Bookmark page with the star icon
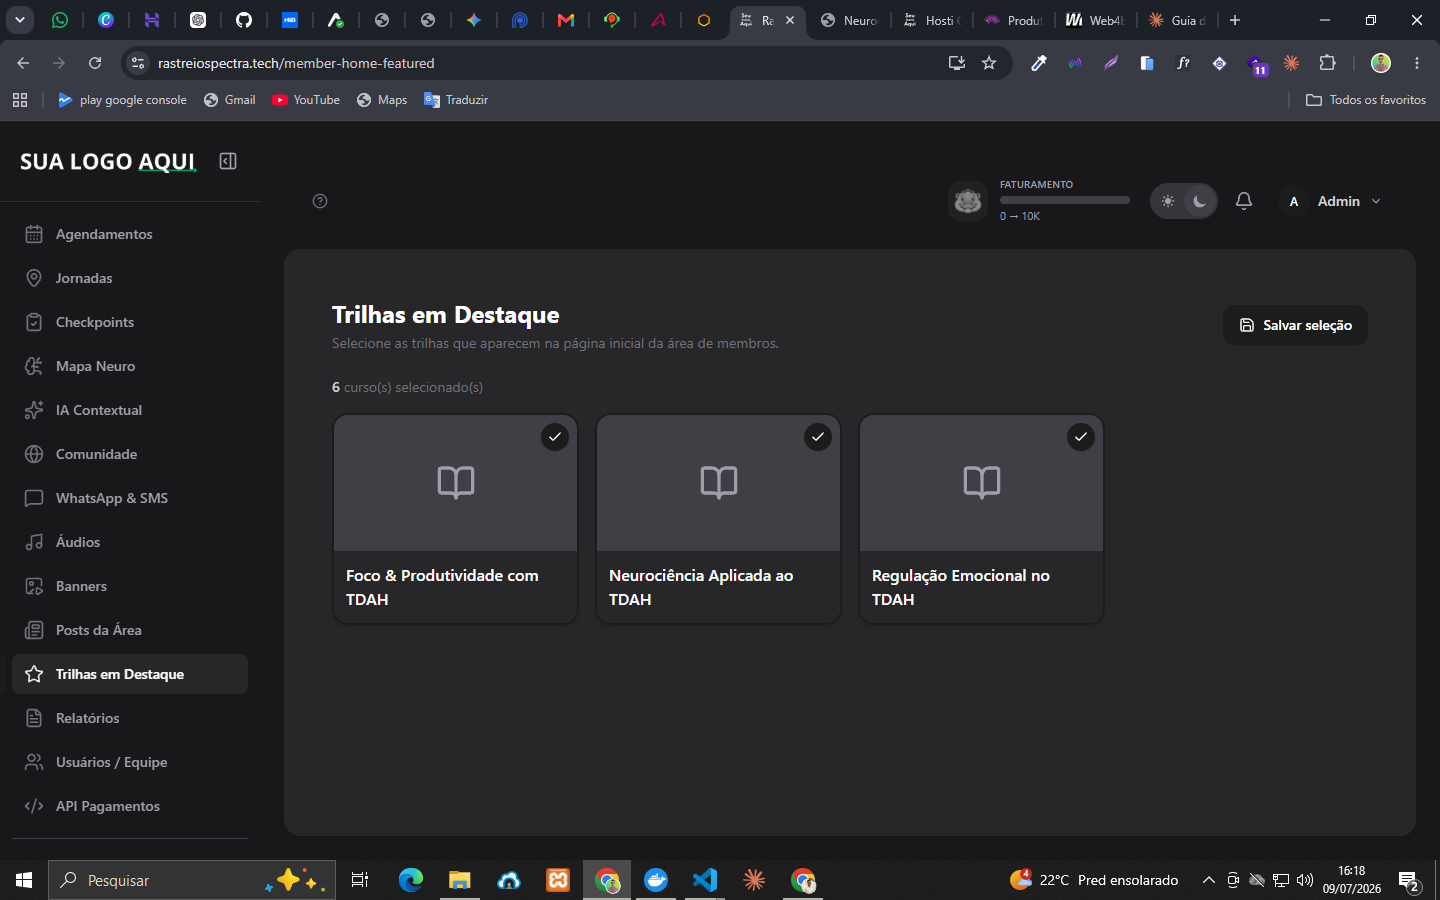This screenshot has width=1440, height=900. (989, 63)
